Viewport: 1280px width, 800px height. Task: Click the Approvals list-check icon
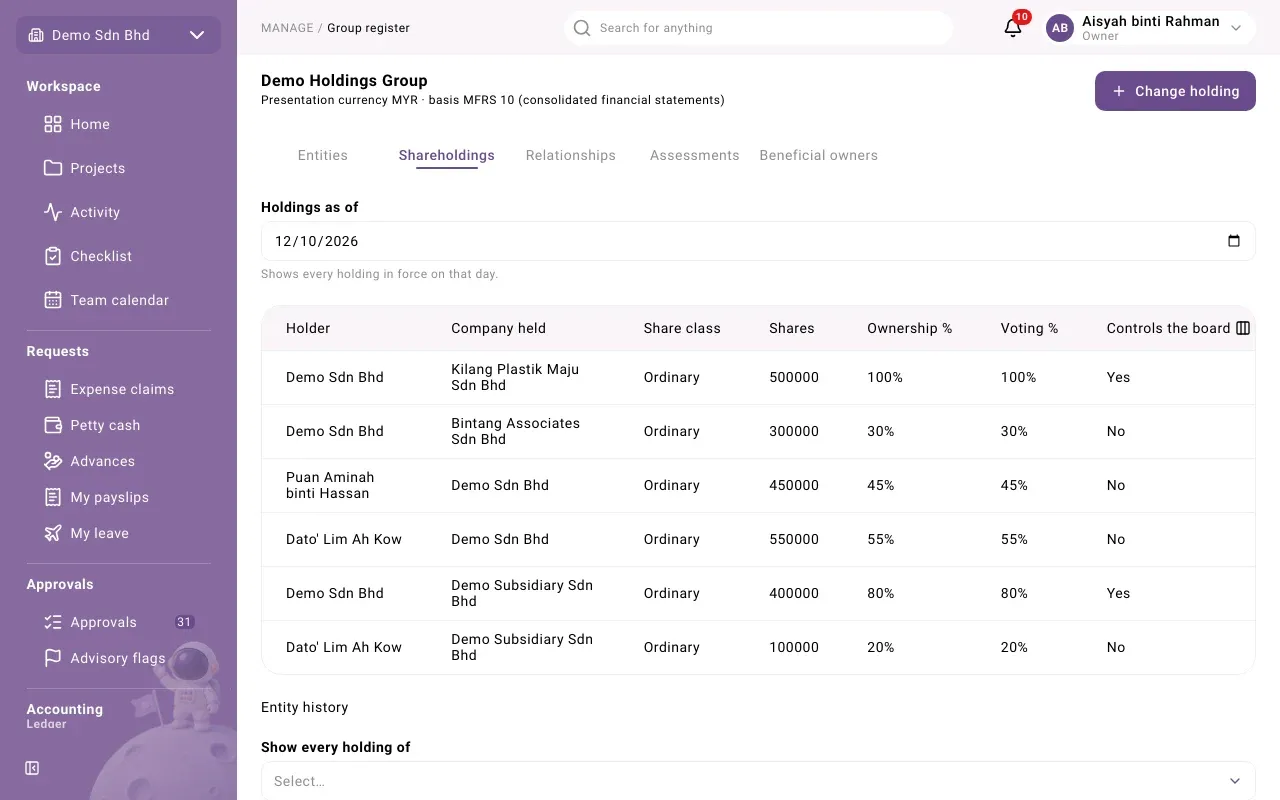point(53,622)
